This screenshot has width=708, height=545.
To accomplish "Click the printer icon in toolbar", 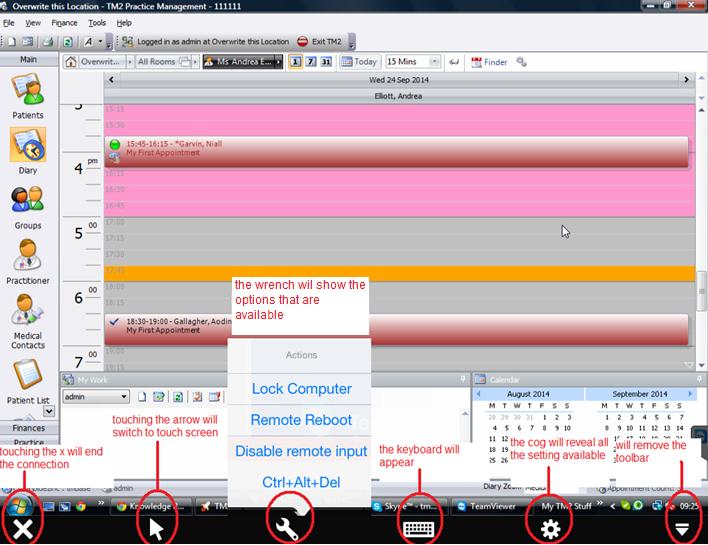I will pyautogui.click(x=47, y=42).
